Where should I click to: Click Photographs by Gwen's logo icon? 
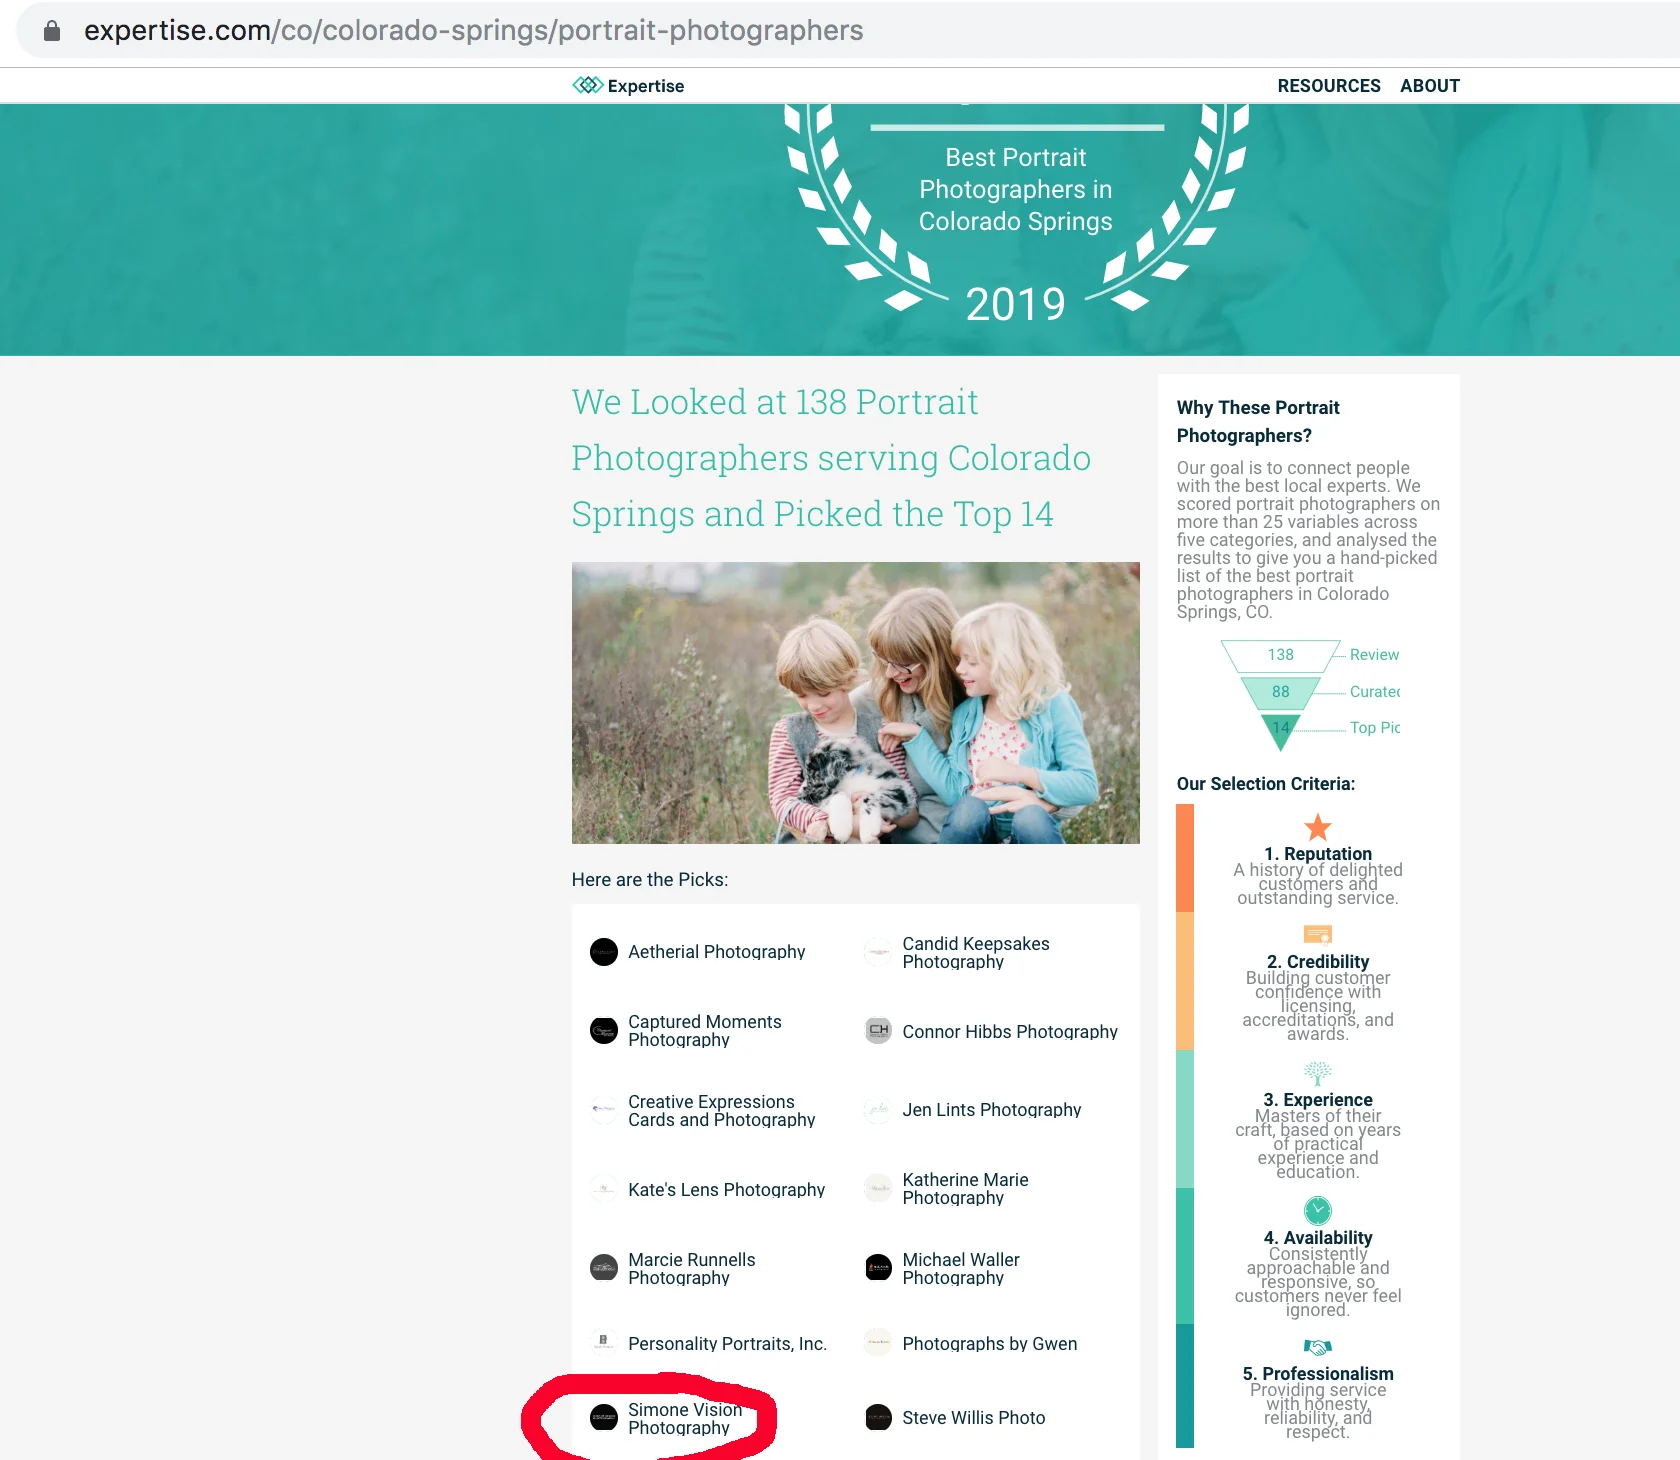coord(878,1342)
